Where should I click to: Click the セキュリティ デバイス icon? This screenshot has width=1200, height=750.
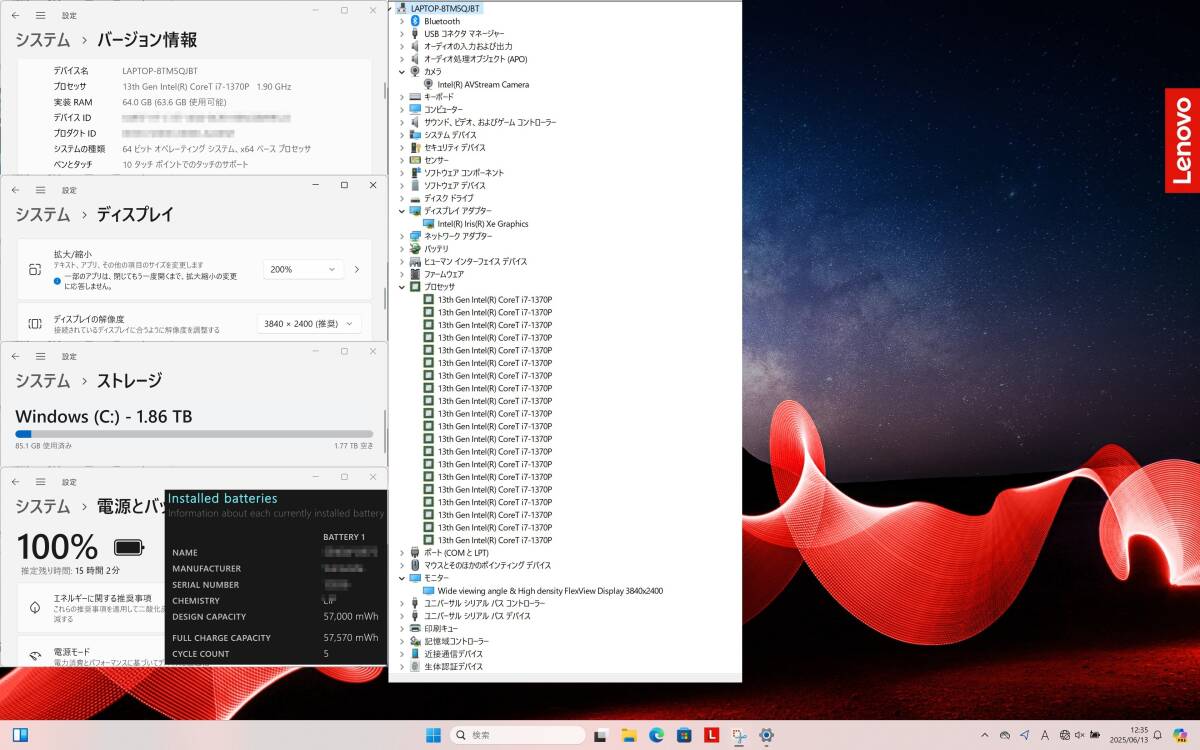pyautogui.click(x=415, y=148)
